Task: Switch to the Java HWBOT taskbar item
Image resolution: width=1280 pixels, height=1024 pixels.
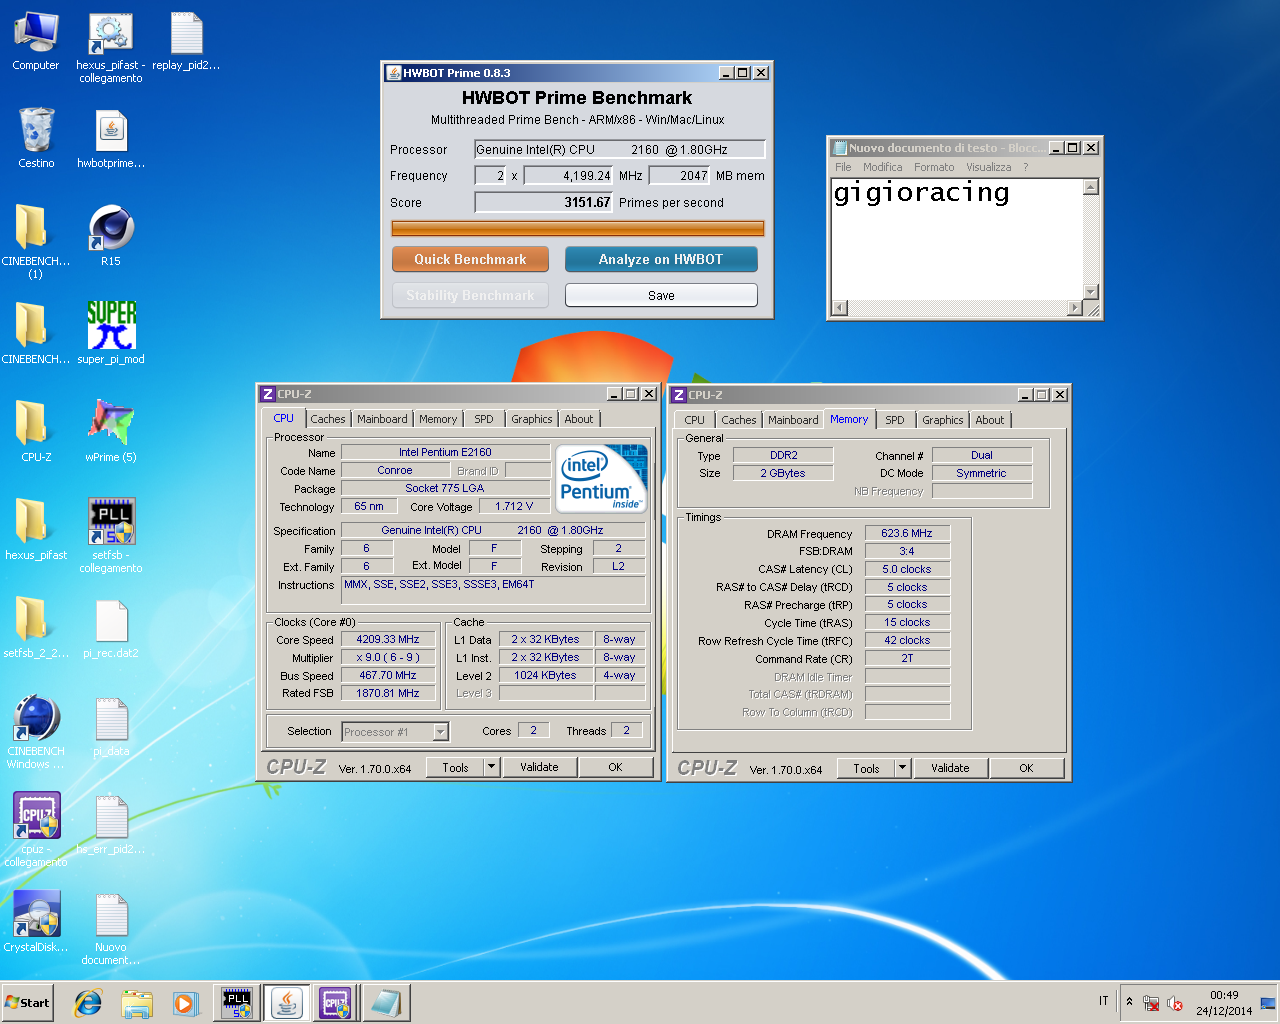Action: (x=287, y=1003)
